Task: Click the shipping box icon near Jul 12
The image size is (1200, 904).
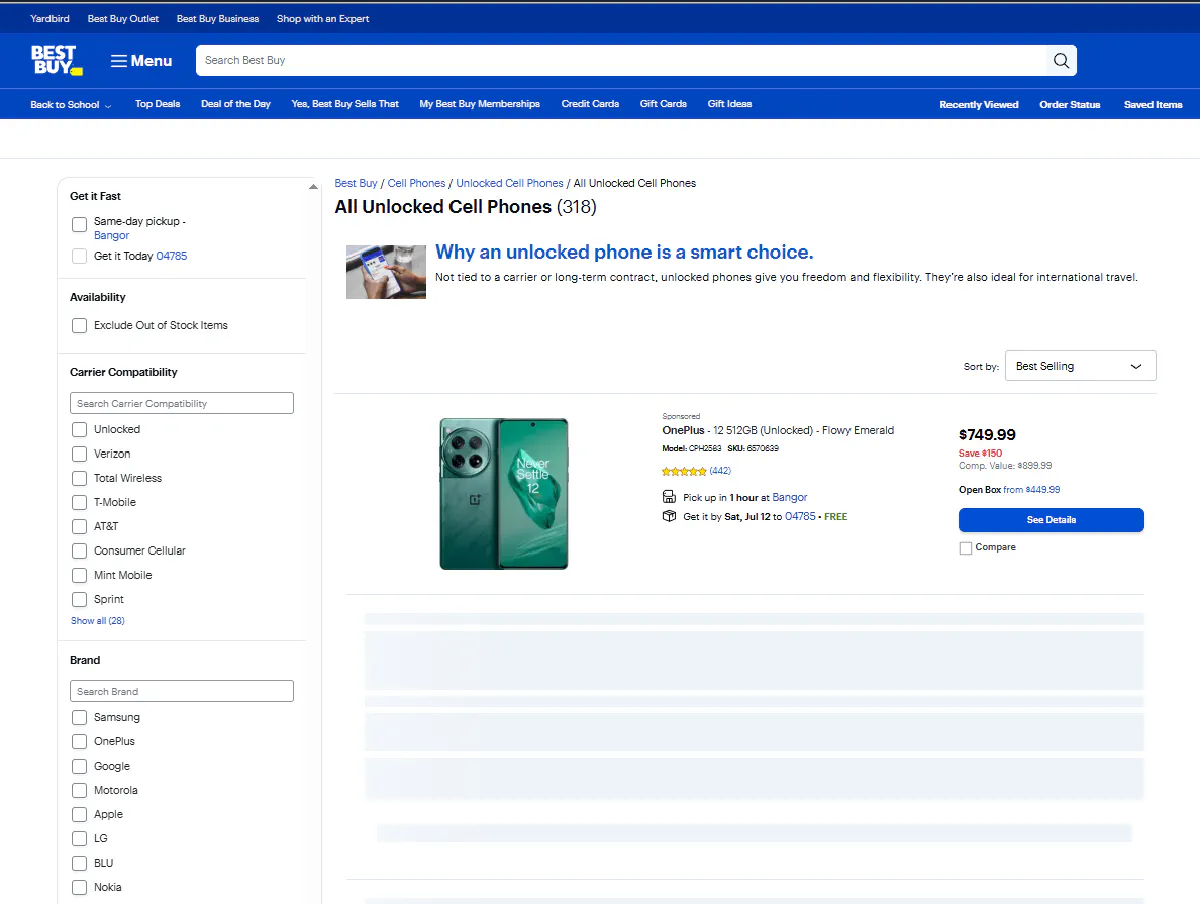Action: 668,517
